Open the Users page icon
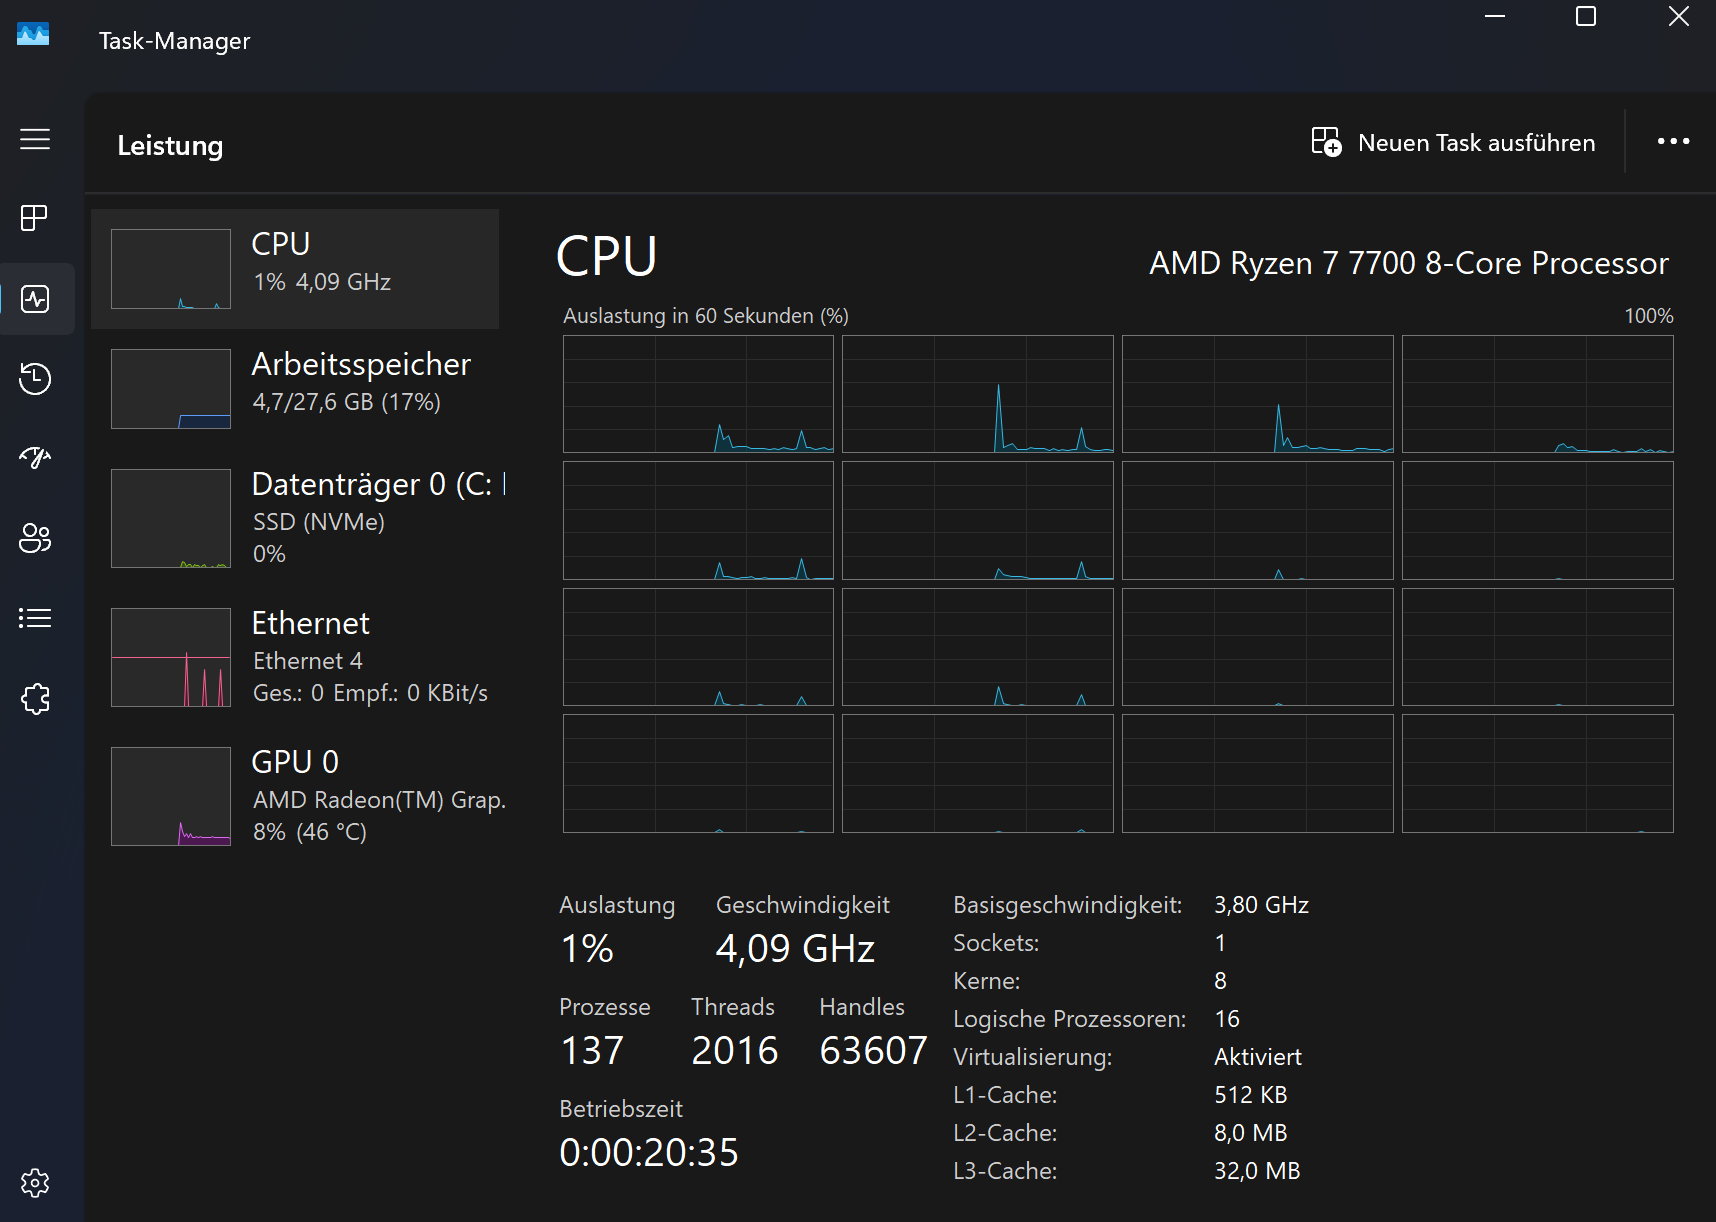The width and height of the screenshot is (1716, 1222). 35,538
